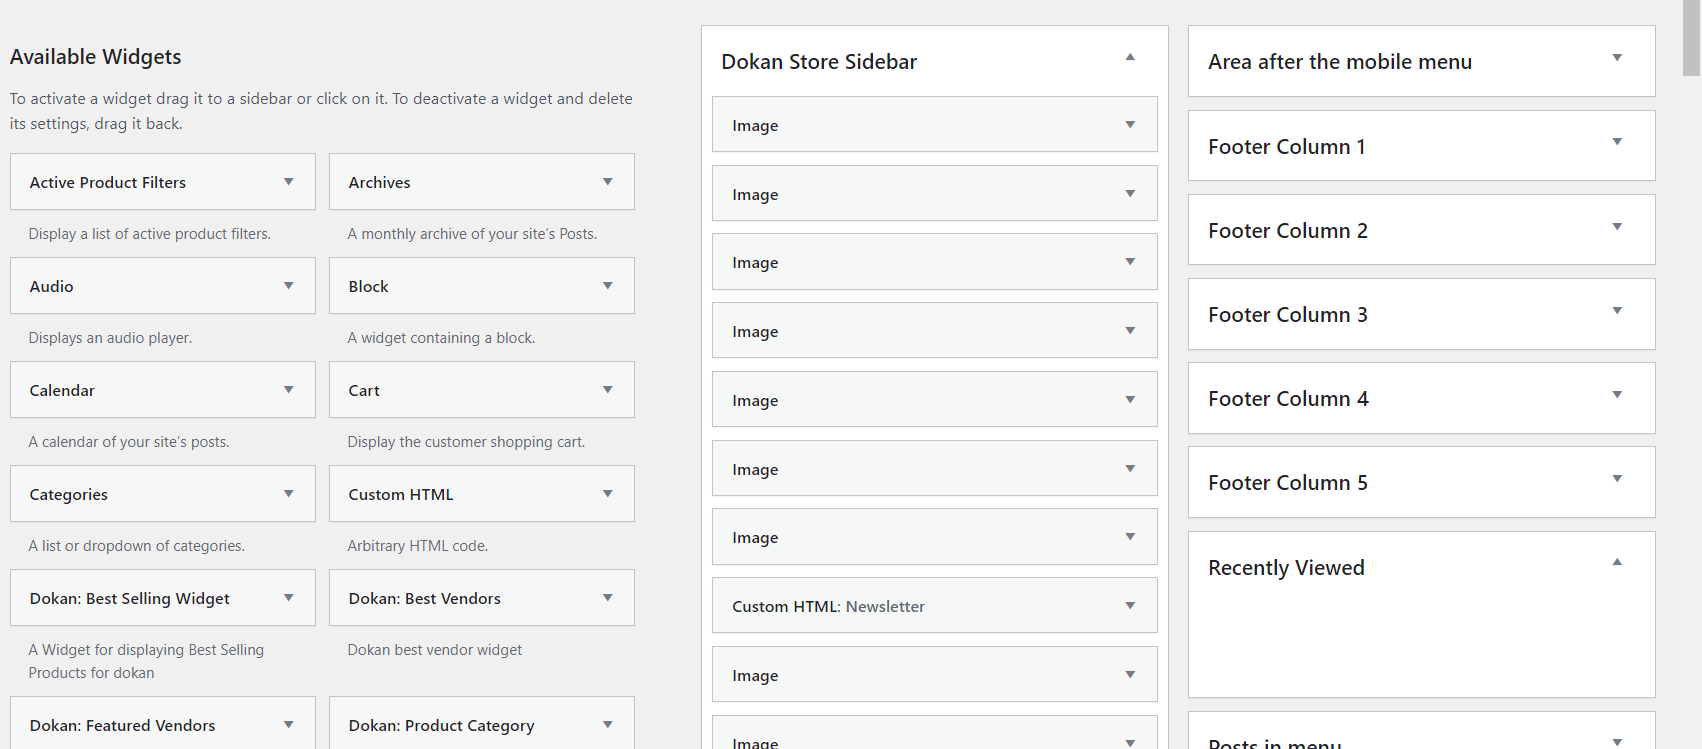Collapse the Recently Viewed widget area
The width and height of the screenshot is (1702, 749).
pos(1616,563)
